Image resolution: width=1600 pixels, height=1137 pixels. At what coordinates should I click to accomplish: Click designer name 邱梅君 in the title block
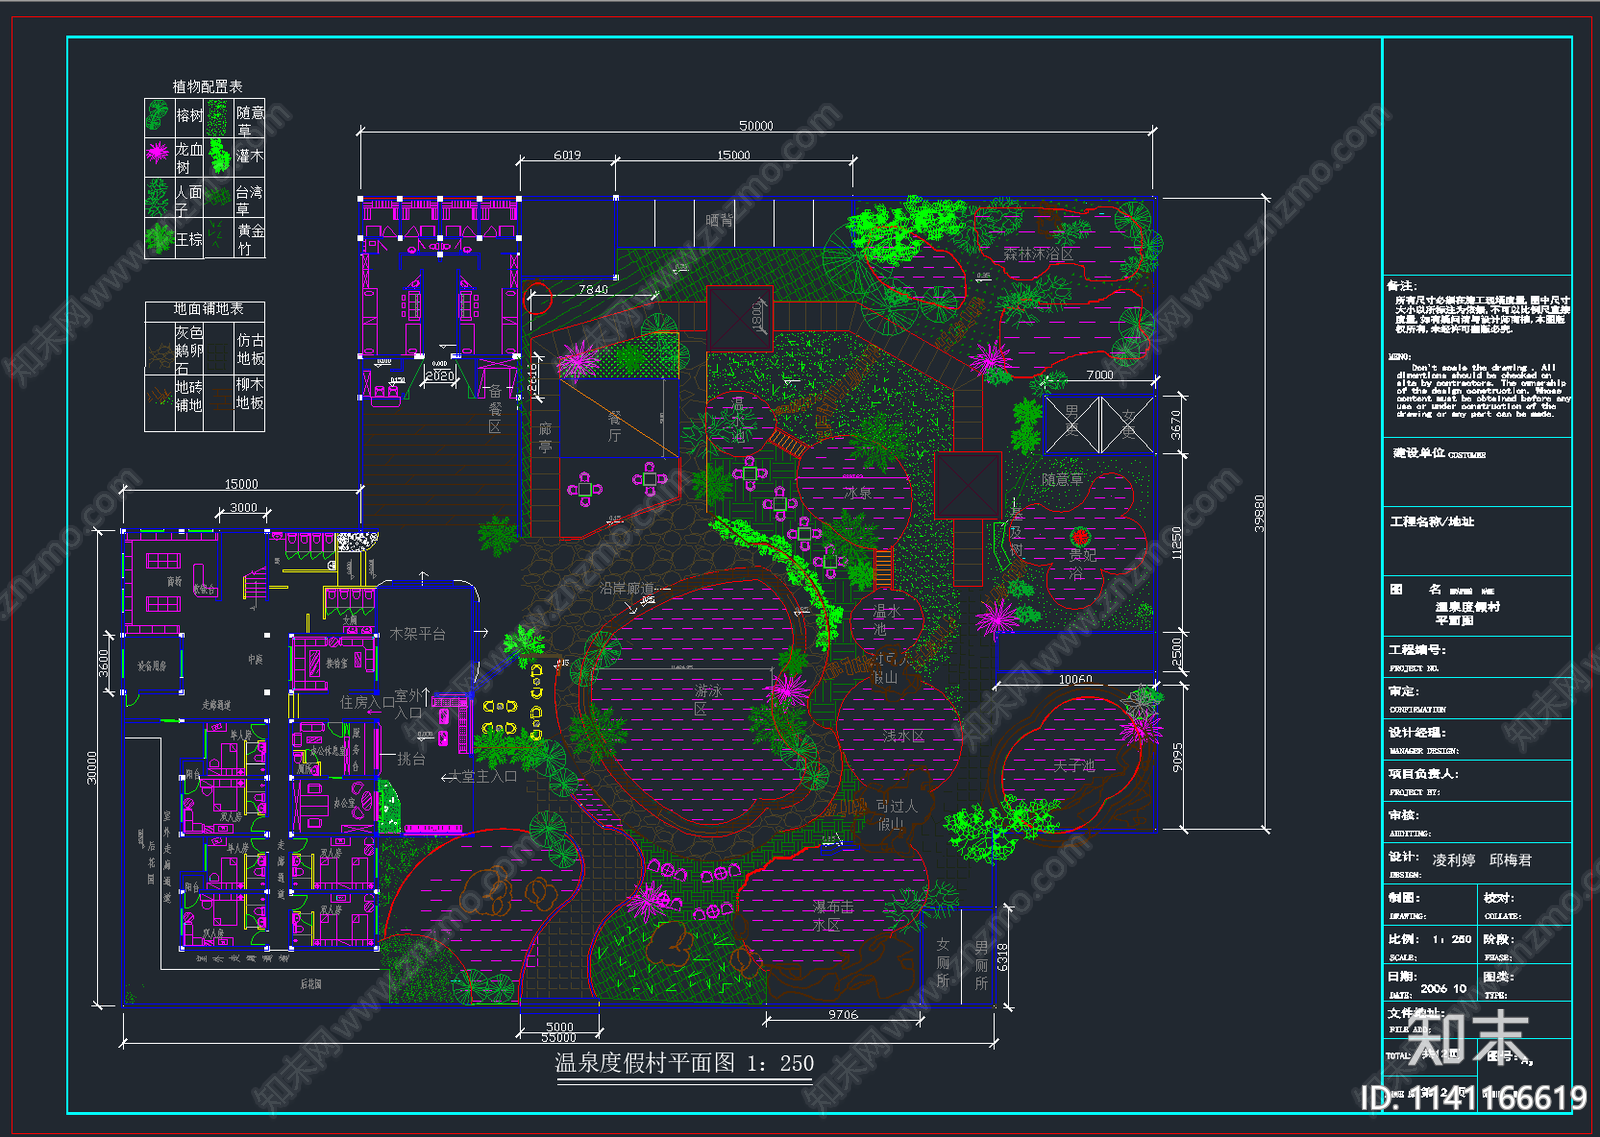pos(1510,860)
